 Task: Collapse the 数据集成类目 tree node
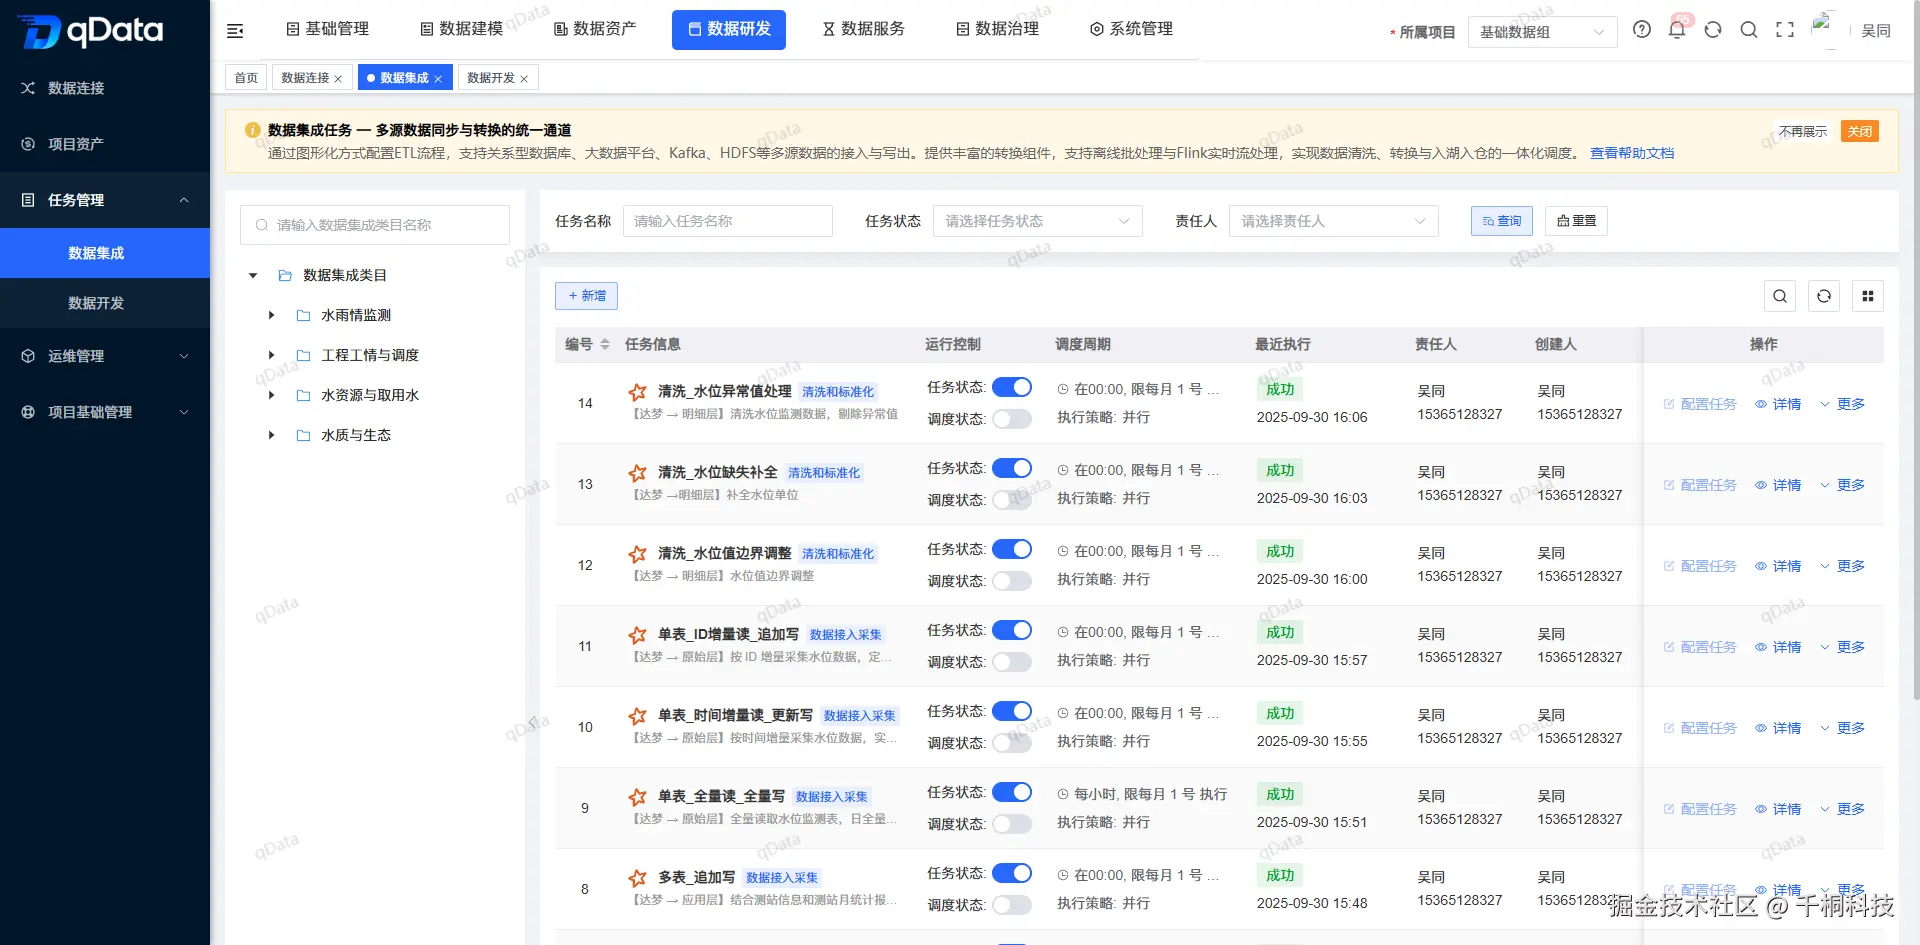point(252,275)
